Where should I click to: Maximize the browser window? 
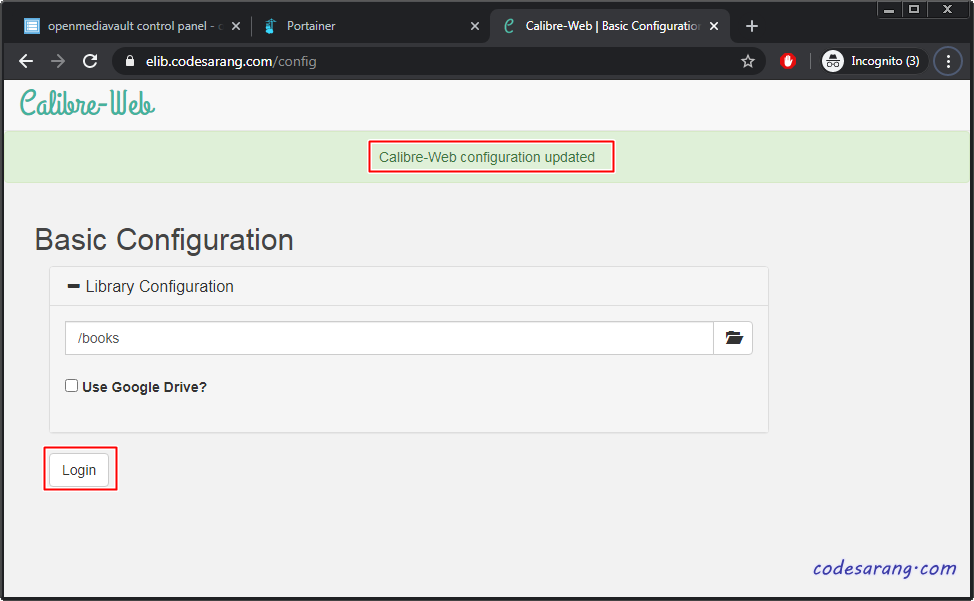[914, 9]
